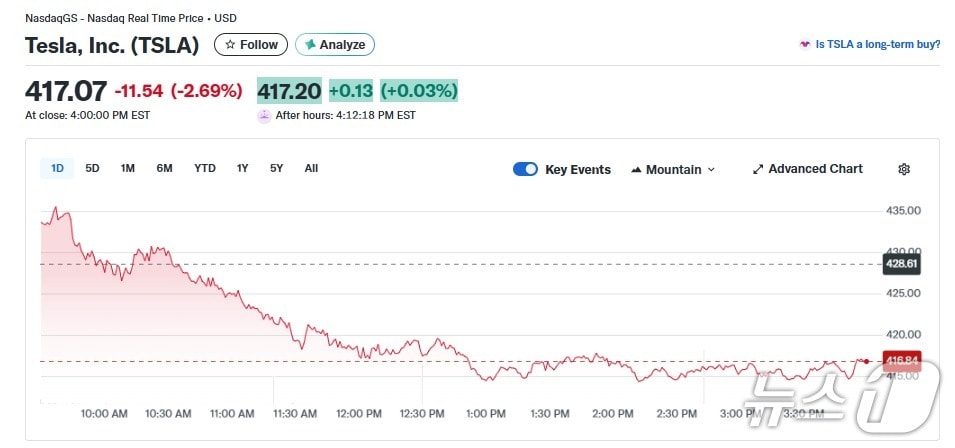This screenshot has height=448, width=955.
Task: Click icon beside 'Is TSLA a long-term buy?'
Action: (804, 45)
